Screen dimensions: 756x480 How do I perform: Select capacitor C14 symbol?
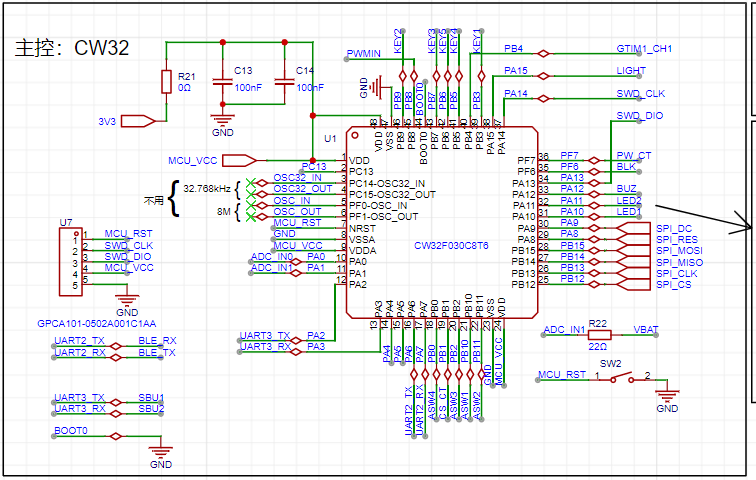click(x=284, y=82)
